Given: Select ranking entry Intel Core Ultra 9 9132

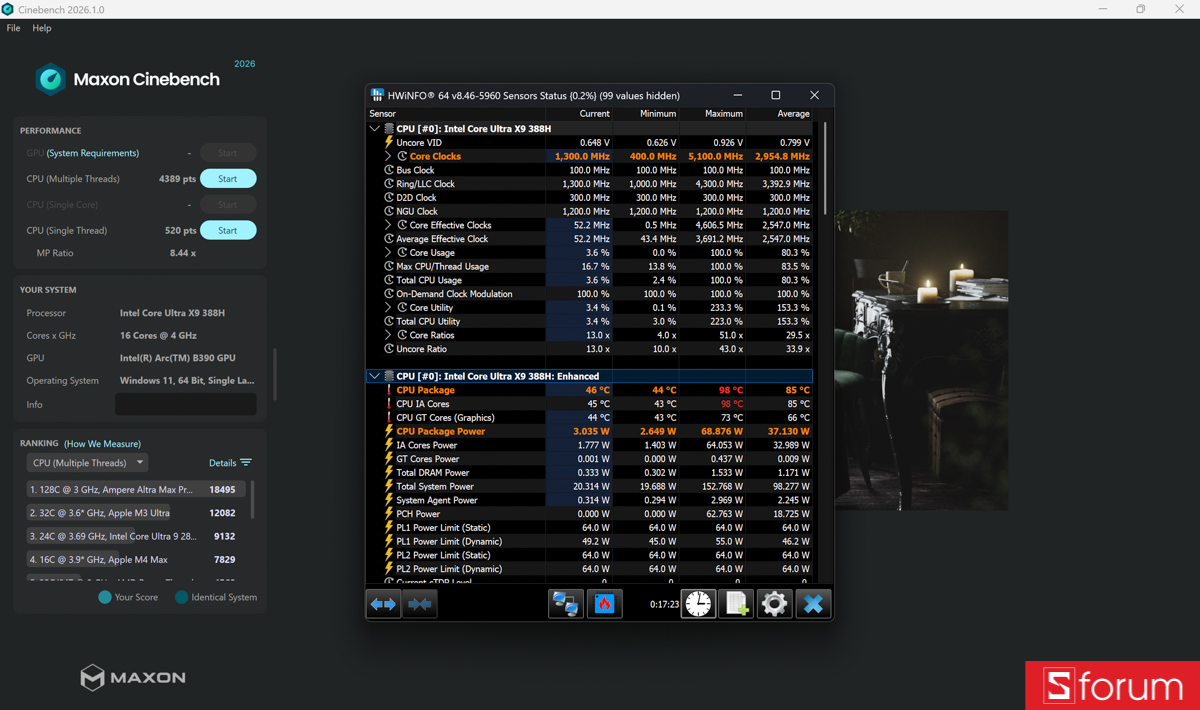Looking at the screenshot, I should 135,536.
